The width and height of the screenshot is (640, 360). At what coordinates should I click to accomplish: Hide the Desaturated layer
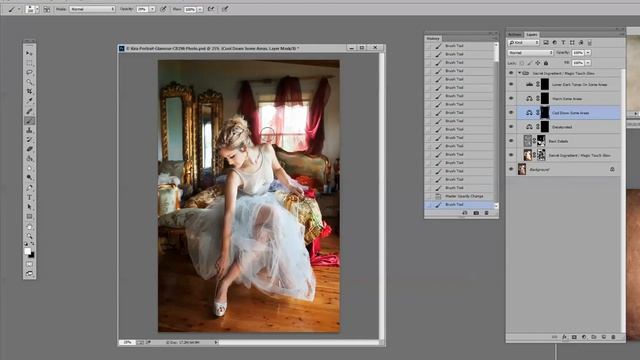coord(511,127)
